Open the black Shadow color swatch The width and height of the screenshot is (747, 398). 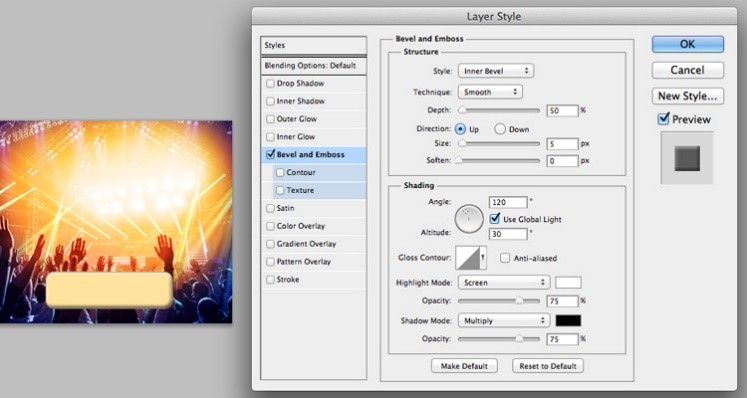click(568, 321)
